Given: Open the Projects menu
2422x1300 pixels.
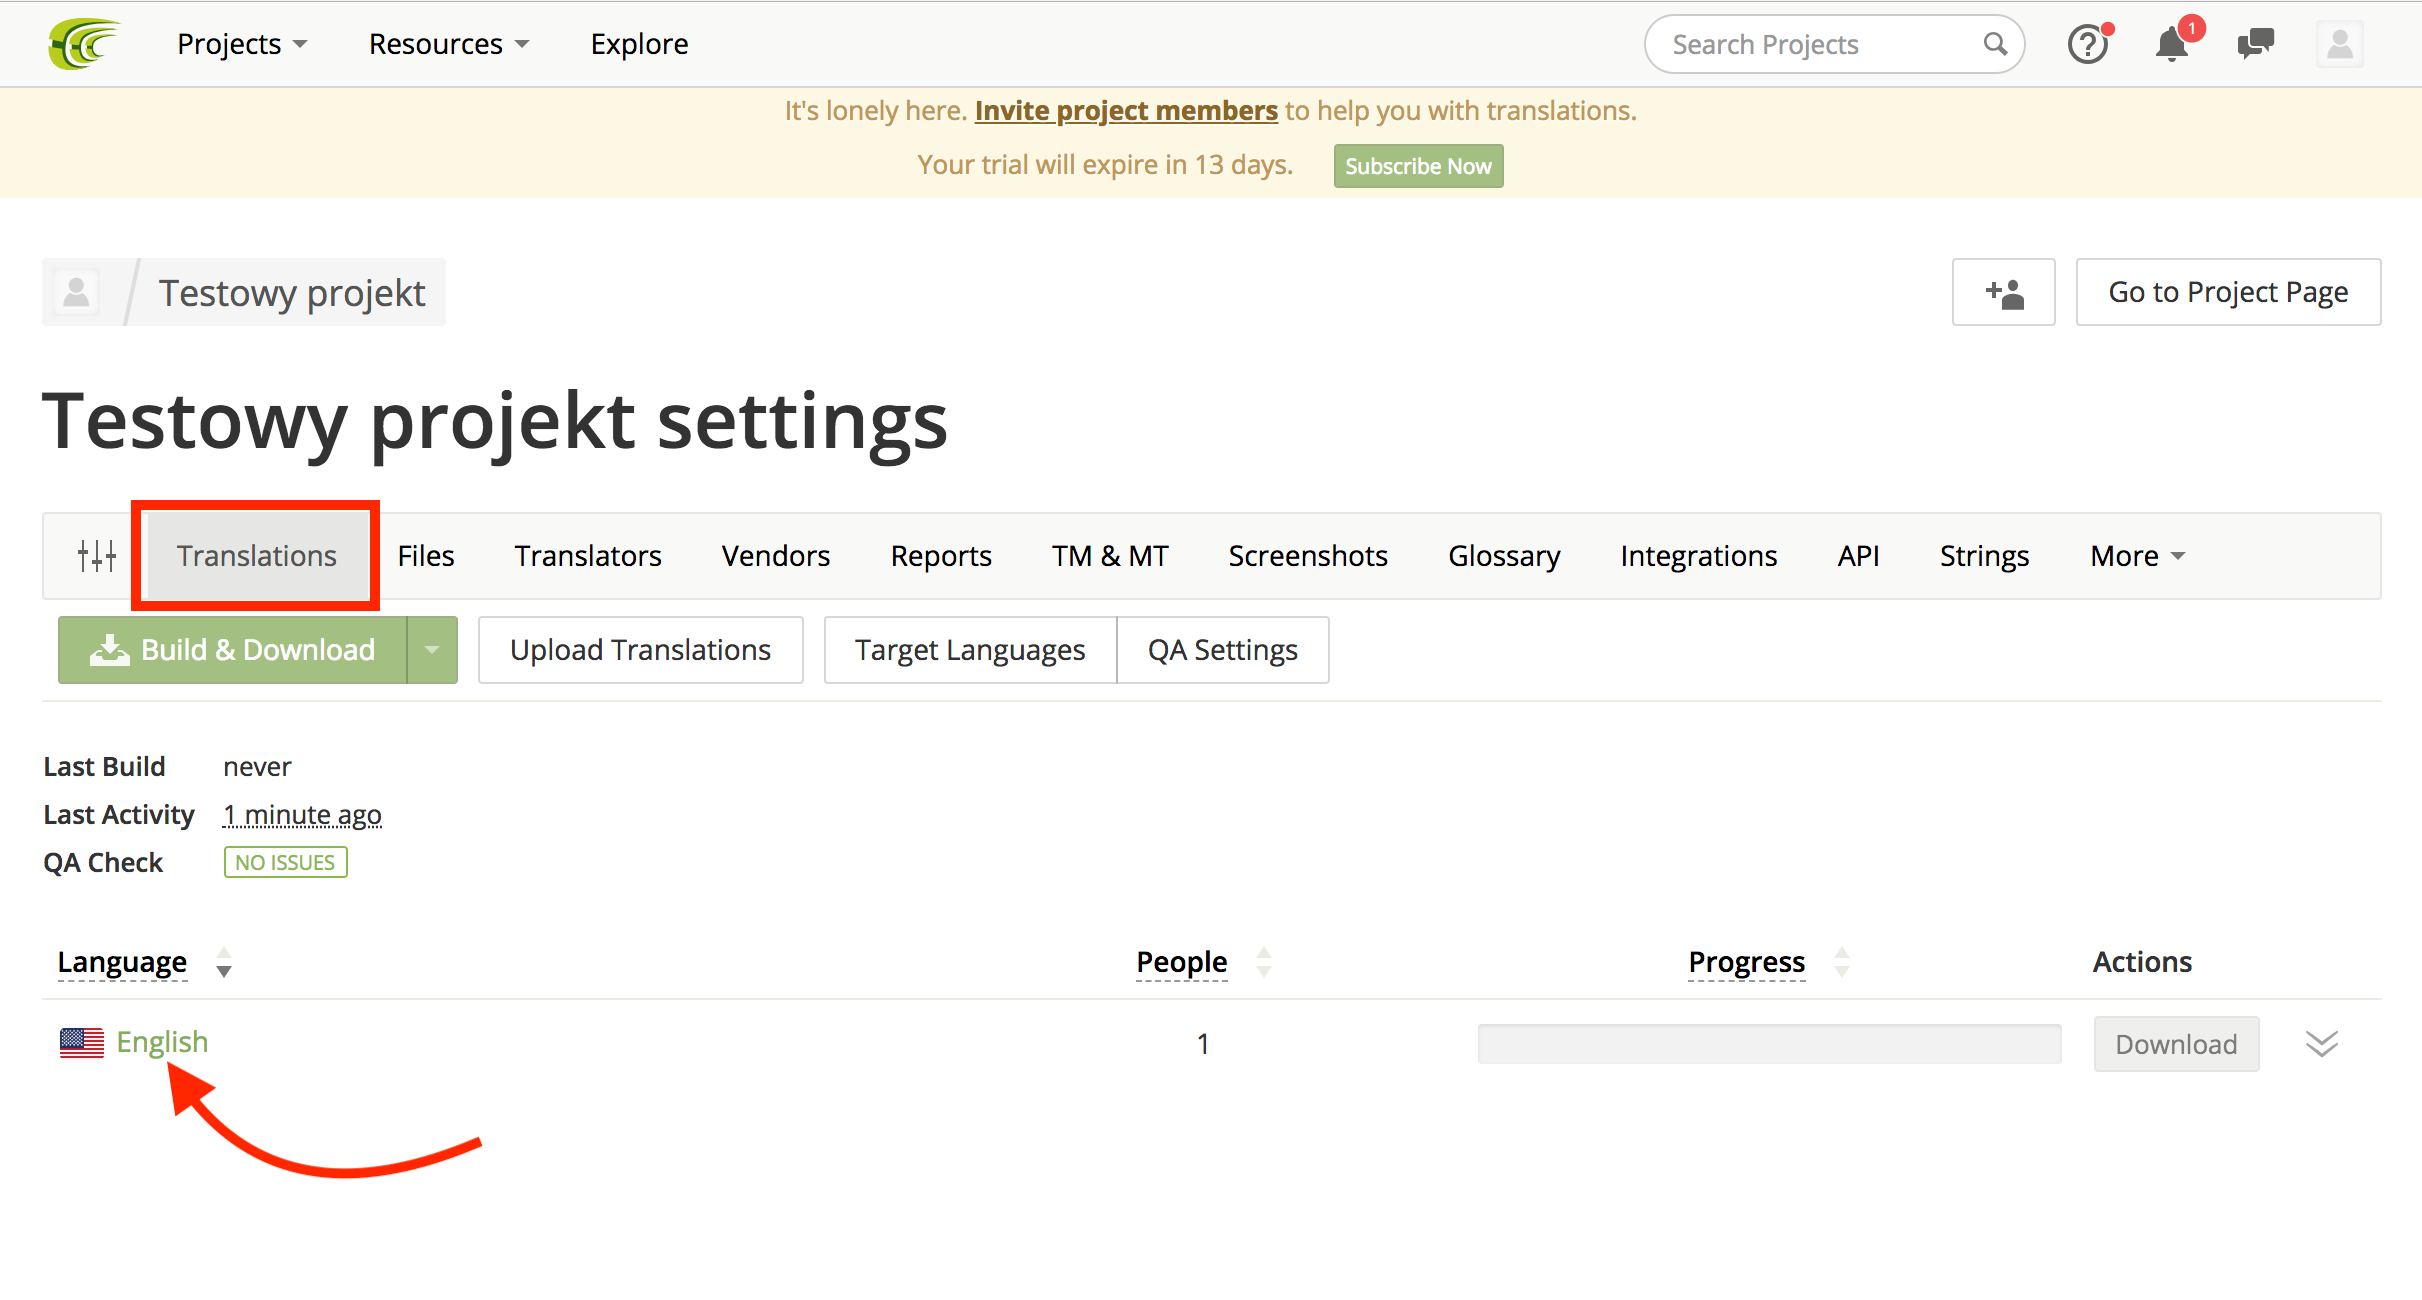Looking at the screenshot, I should 242,44.
